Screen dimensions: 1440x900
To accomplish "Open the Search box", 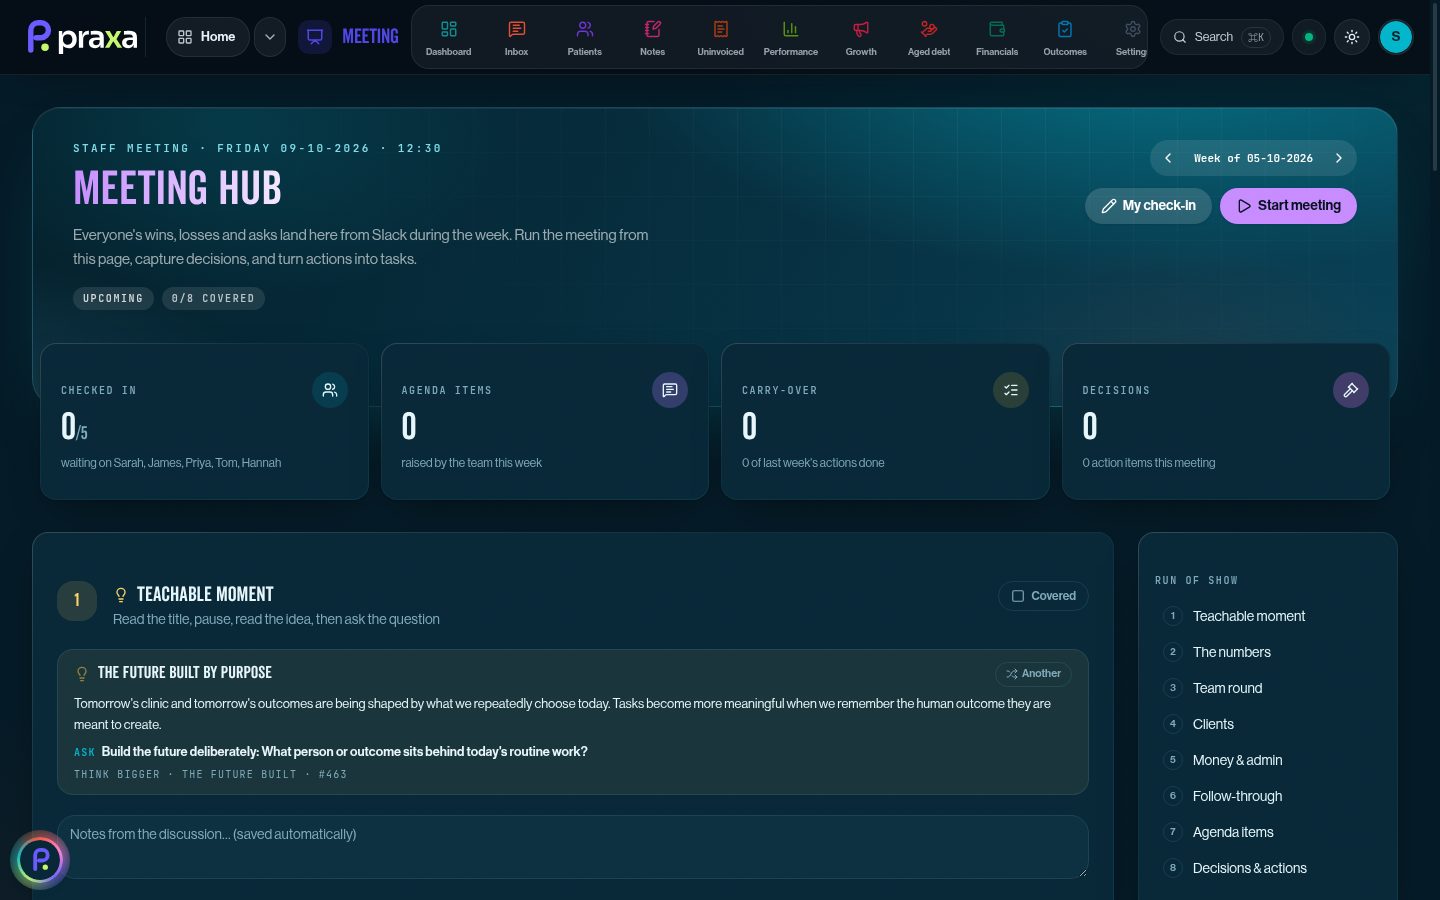I will [x=1221, y=37].
